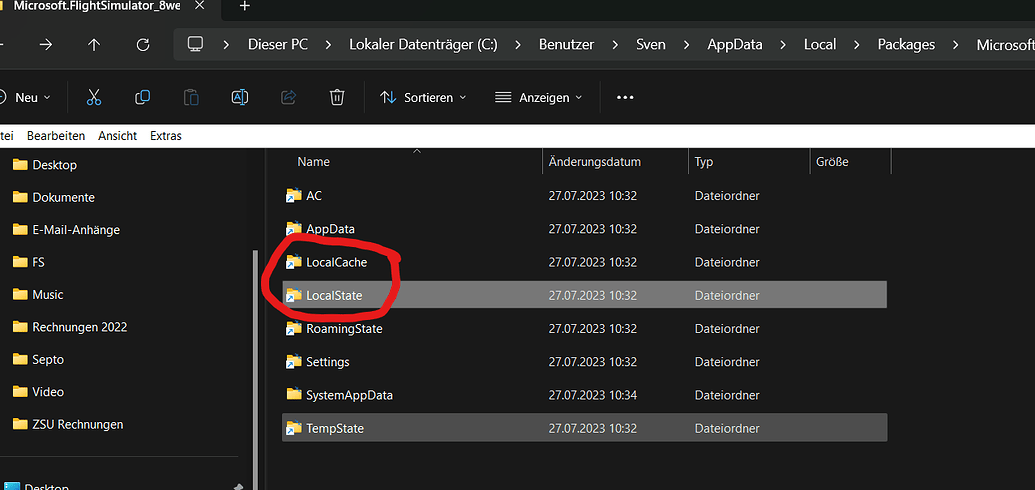
Task: Select the SystemAppData folder
Action: [x=349, y=395]
